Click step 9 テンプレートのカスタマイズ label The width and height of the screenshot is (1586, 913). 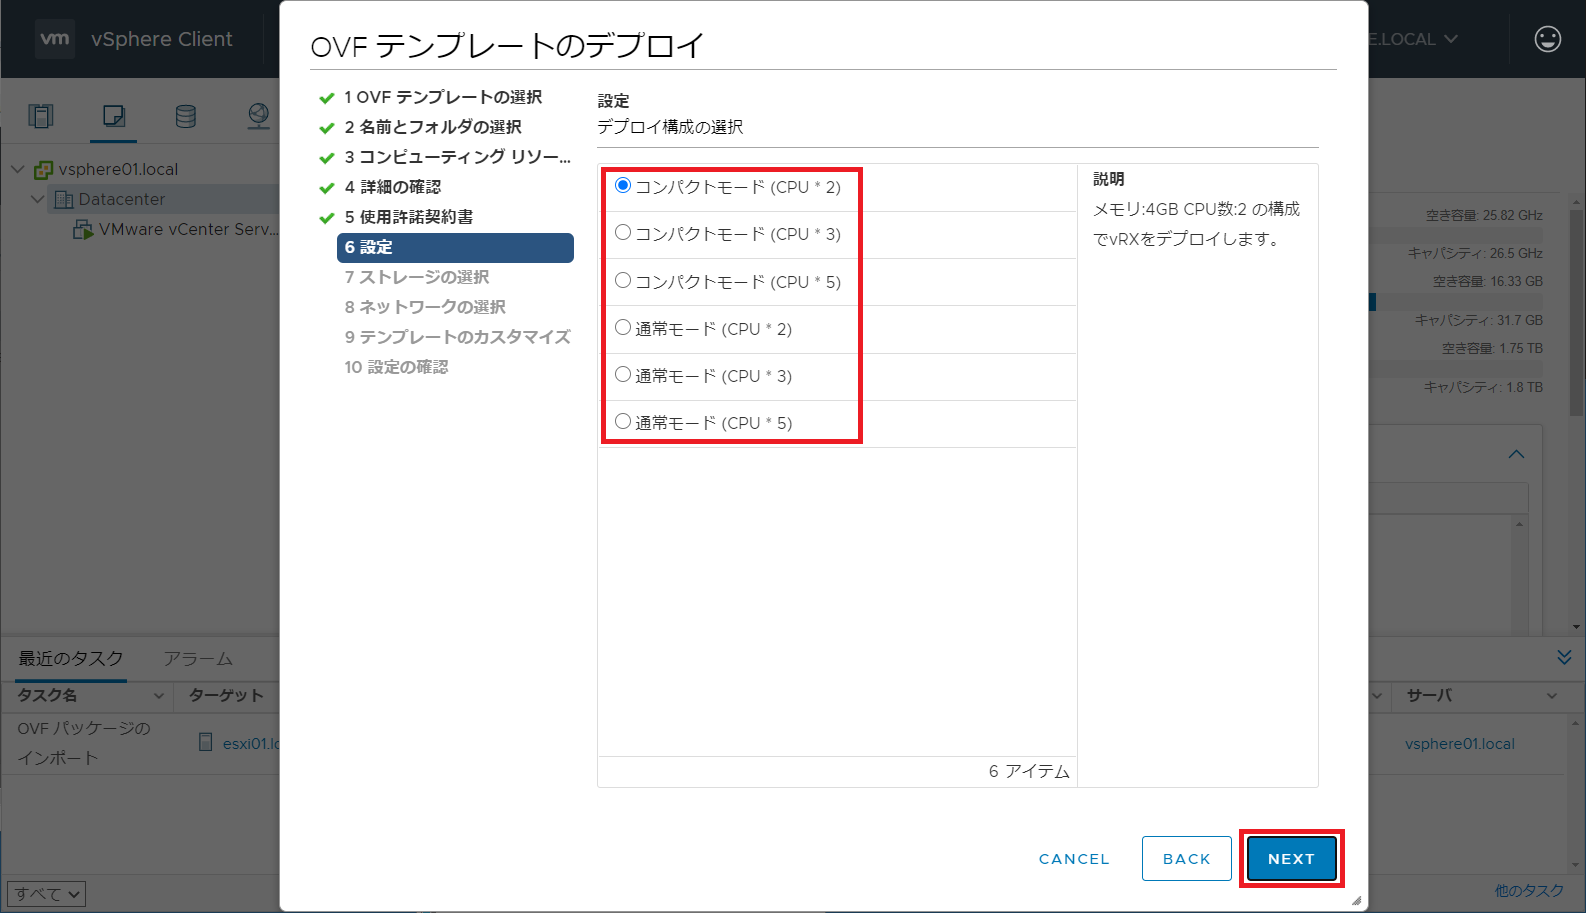click(x=457, y=337)
